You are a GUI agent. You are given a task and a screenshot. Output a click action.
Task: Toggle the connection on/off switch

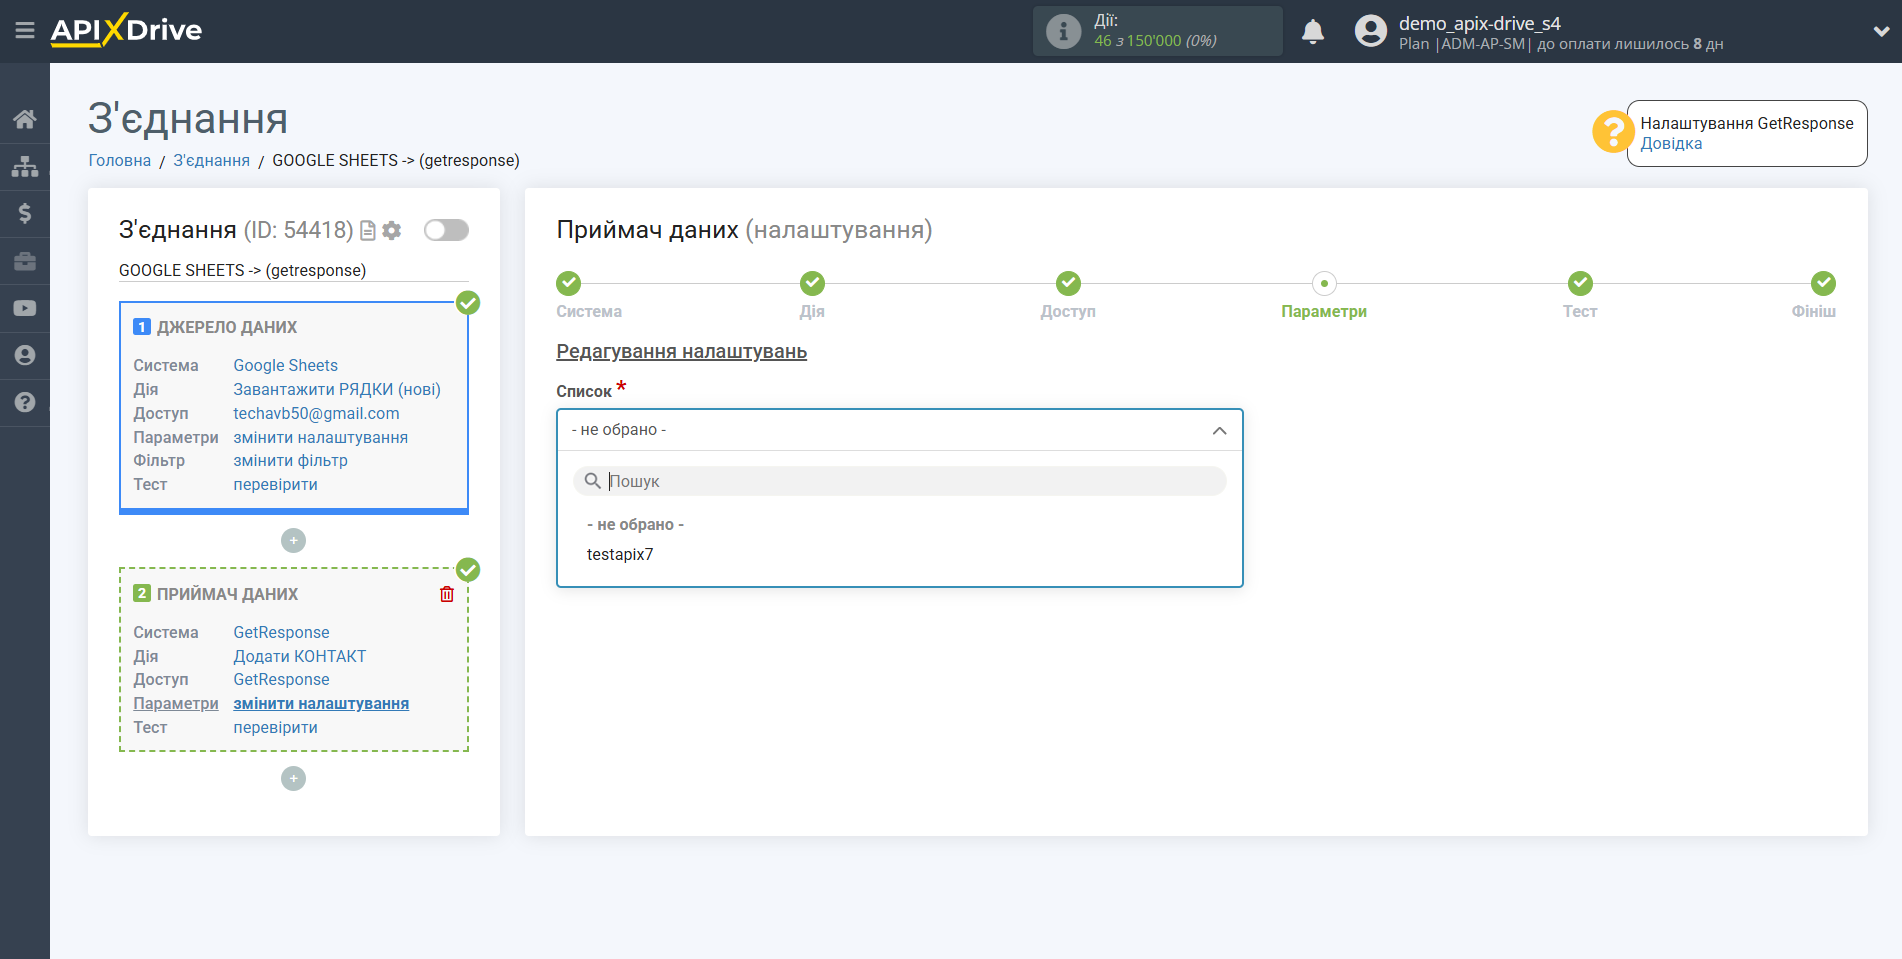(446, 230)
